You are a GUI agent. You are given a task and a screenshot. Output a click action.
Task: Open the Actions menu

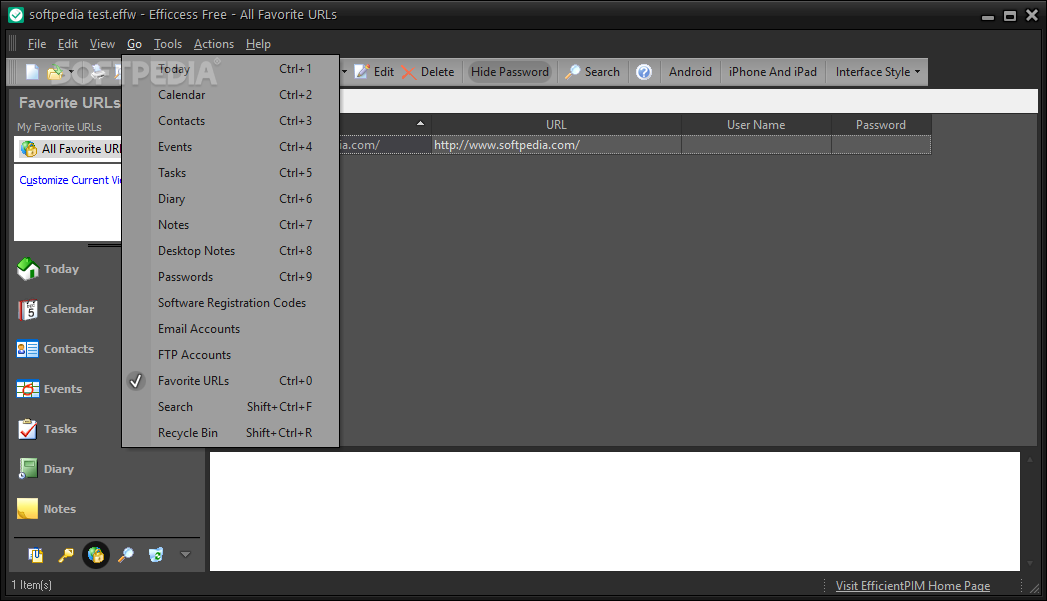tap(214, 44)
